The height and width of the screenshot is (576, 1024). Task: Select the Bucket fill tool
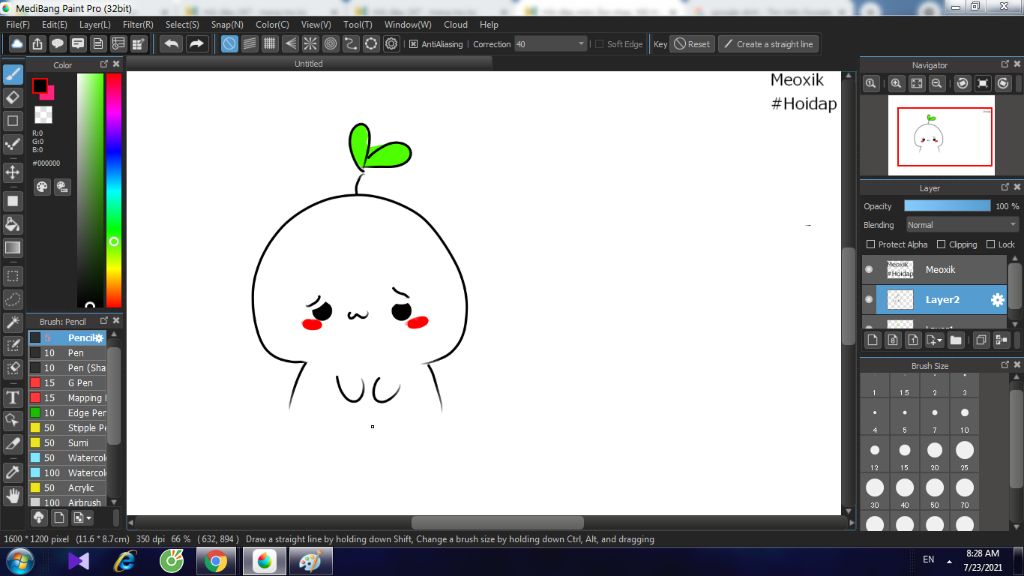[x=13, y=223]
